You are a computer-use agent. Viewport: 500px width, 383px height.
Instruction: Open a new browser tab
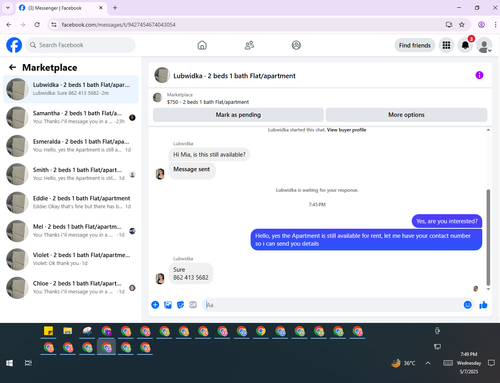point(115,8)
